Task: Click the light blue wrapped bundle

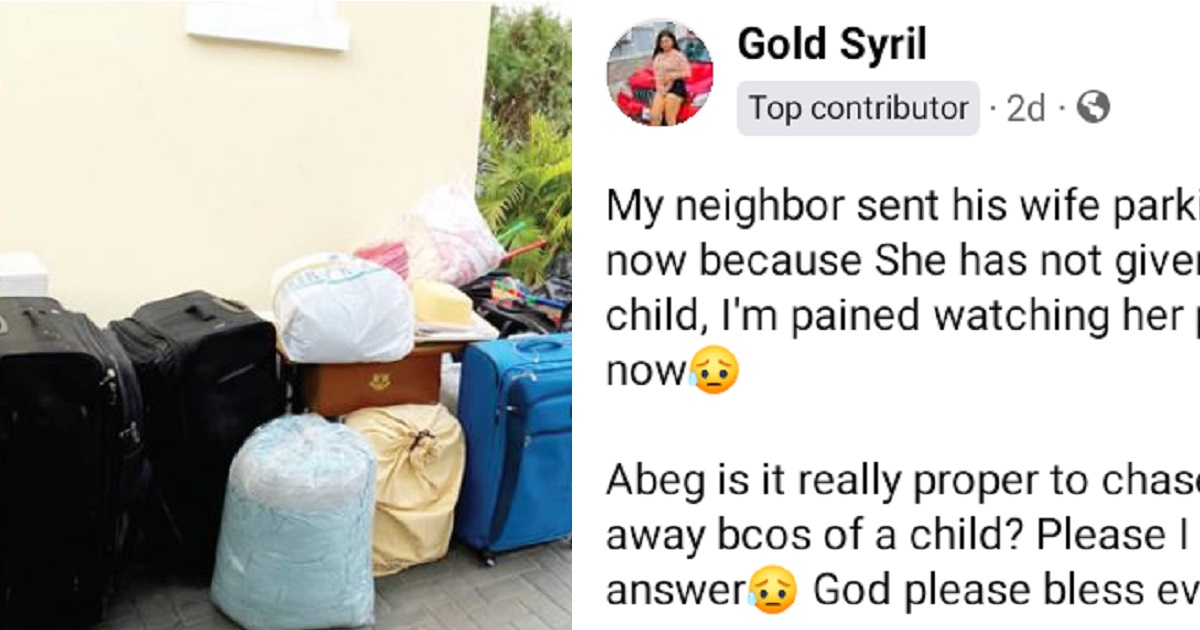Action: (x=293, y=524)
